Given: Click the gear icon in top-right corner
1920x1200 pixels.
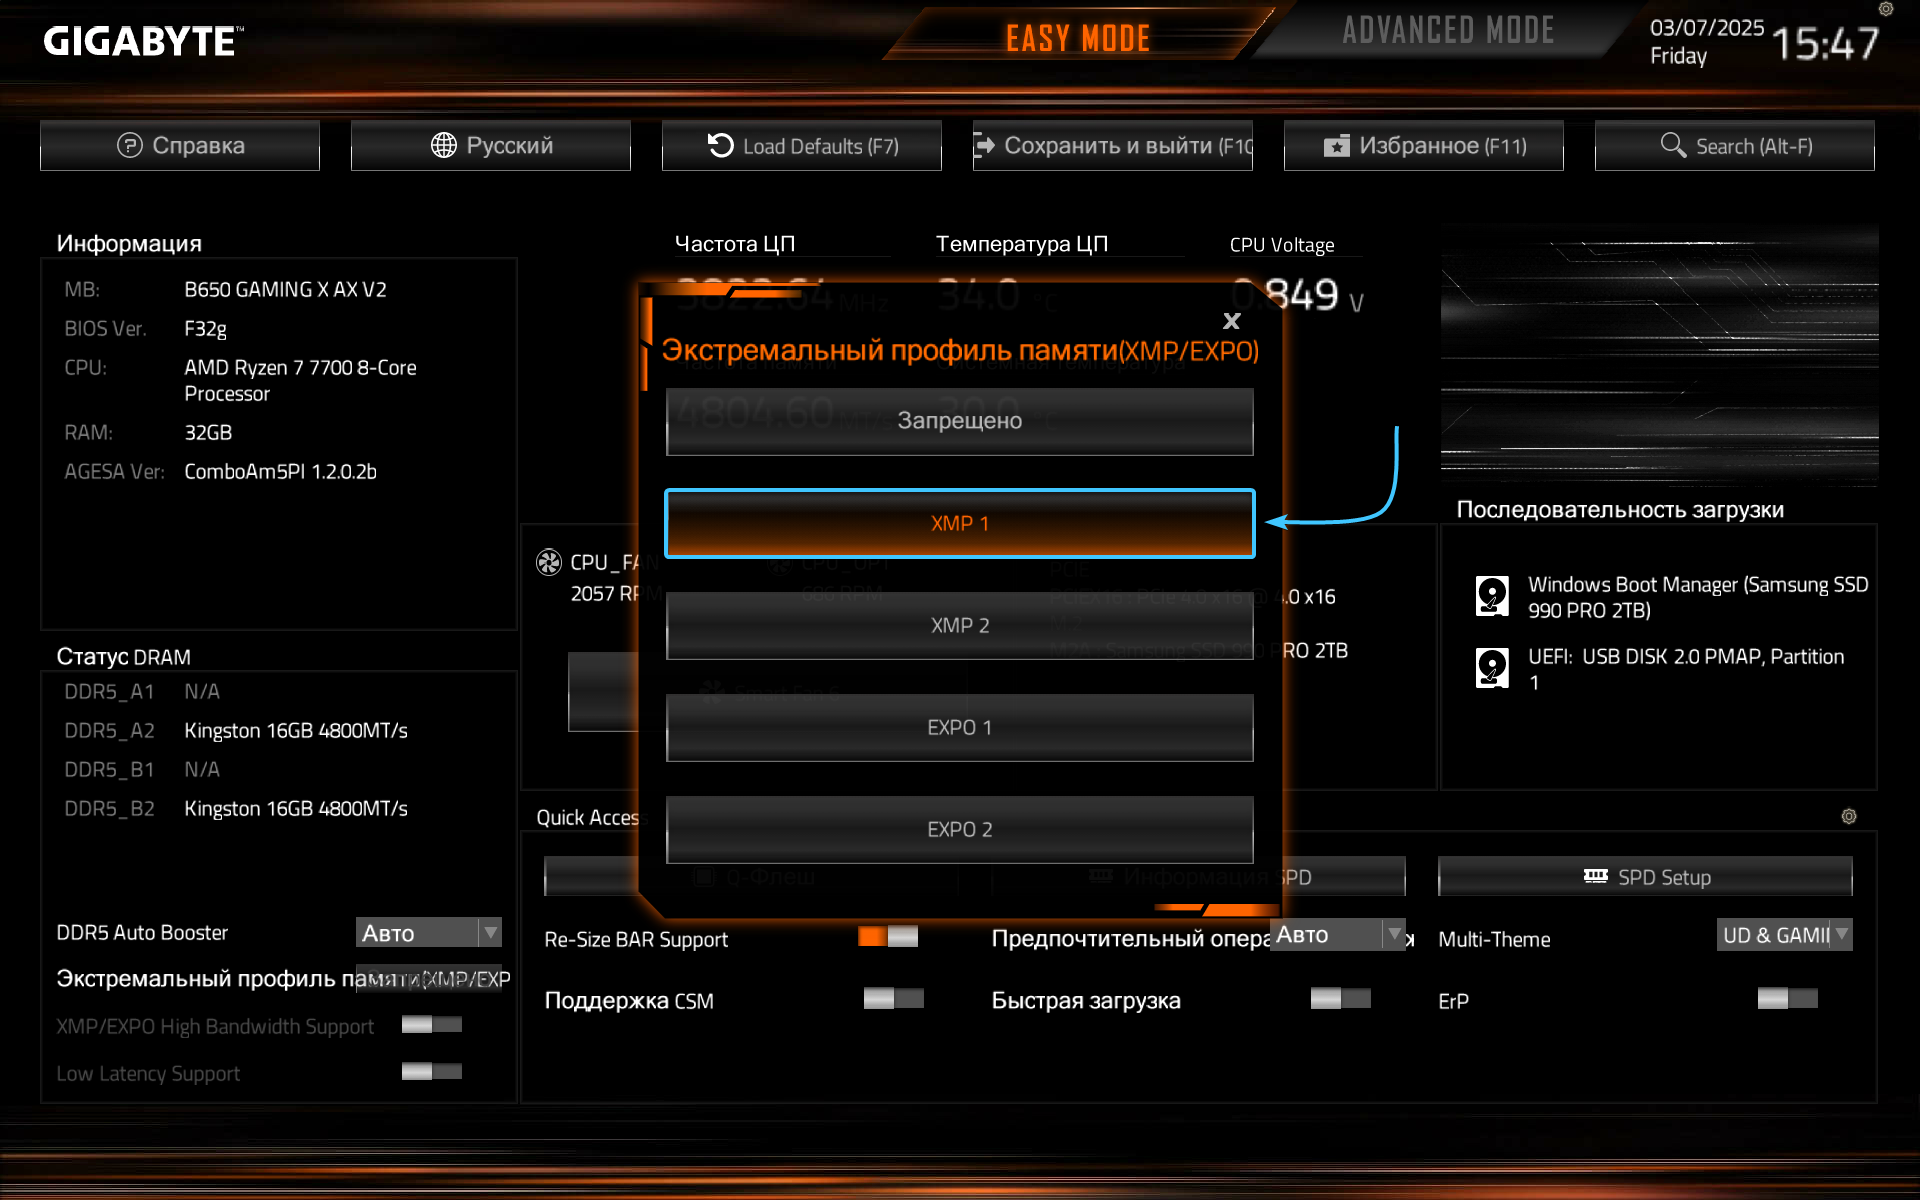Looking at the screenshot, I should click(x=1886, y=9).
